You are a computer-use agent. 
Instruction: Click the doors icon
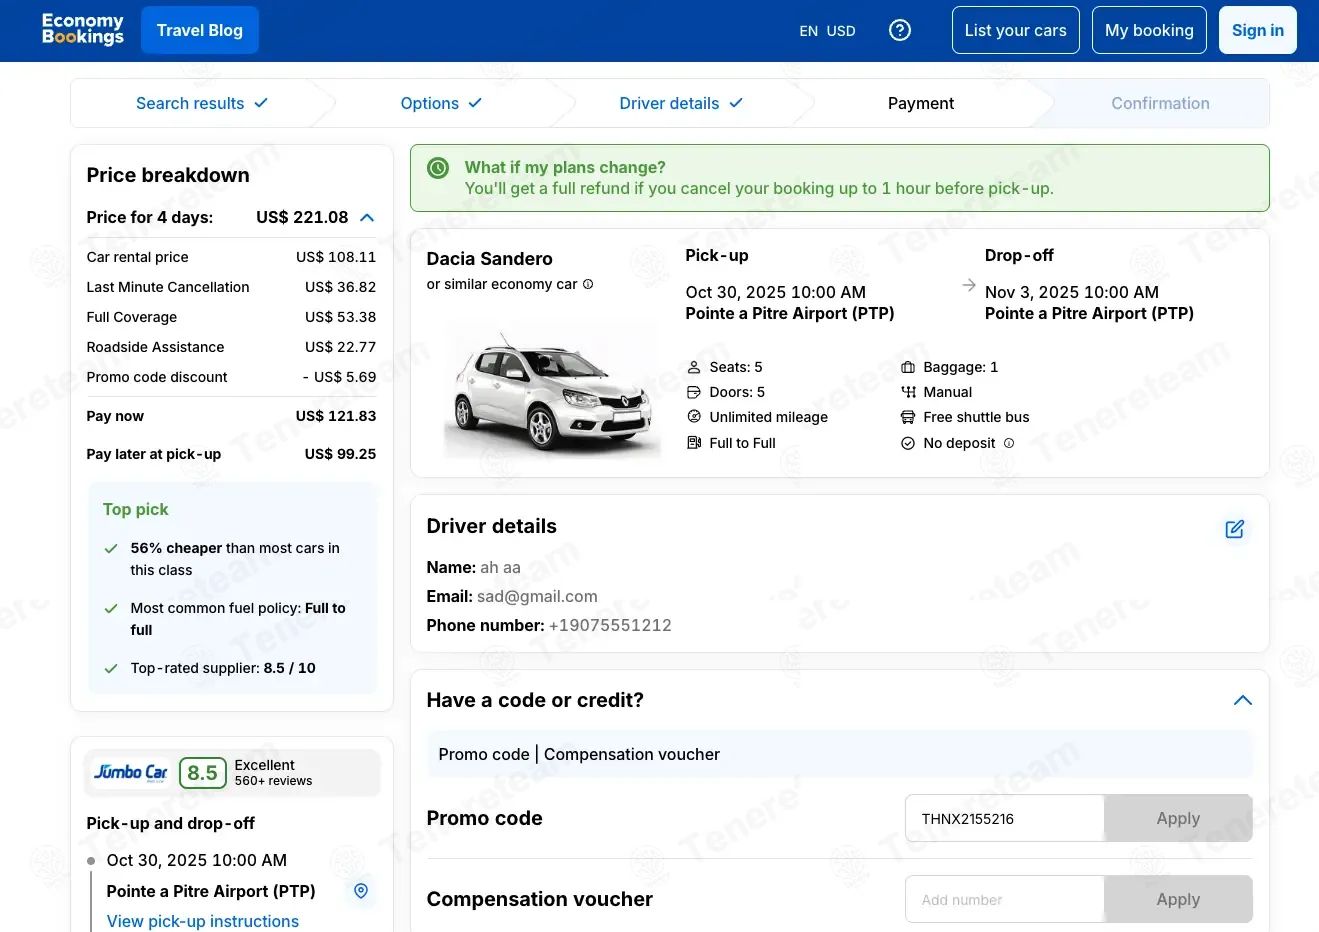(694, 392)
